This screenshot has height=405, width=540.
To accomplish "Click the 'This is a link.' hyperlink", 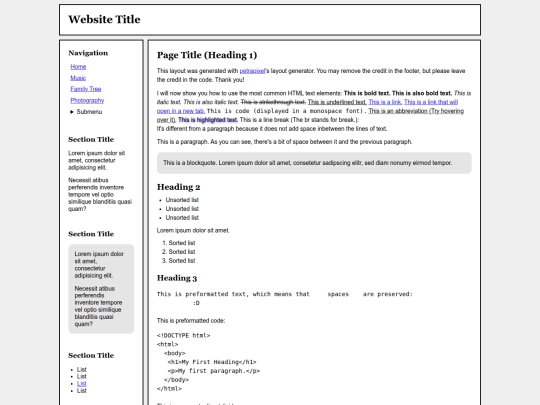I will (x=385, y=102).
